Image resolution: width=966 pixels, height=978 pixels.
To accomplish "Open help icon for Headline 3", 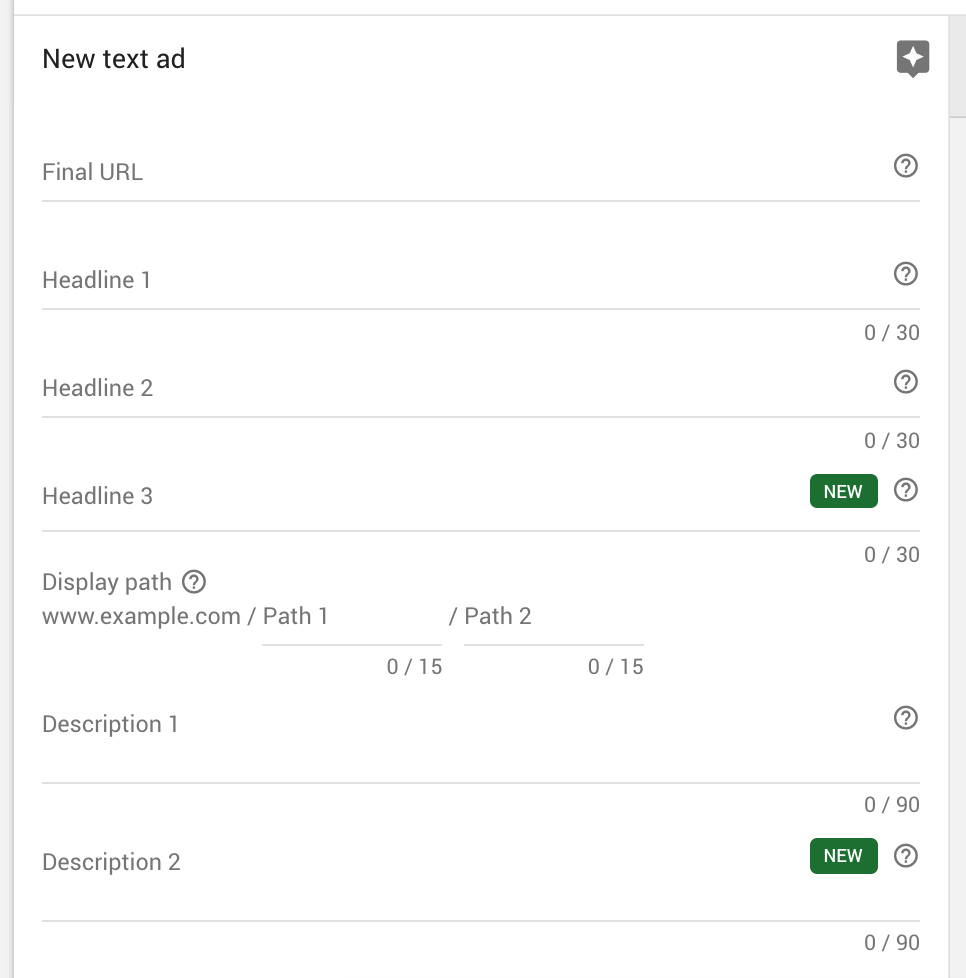I will click(906, 490).
